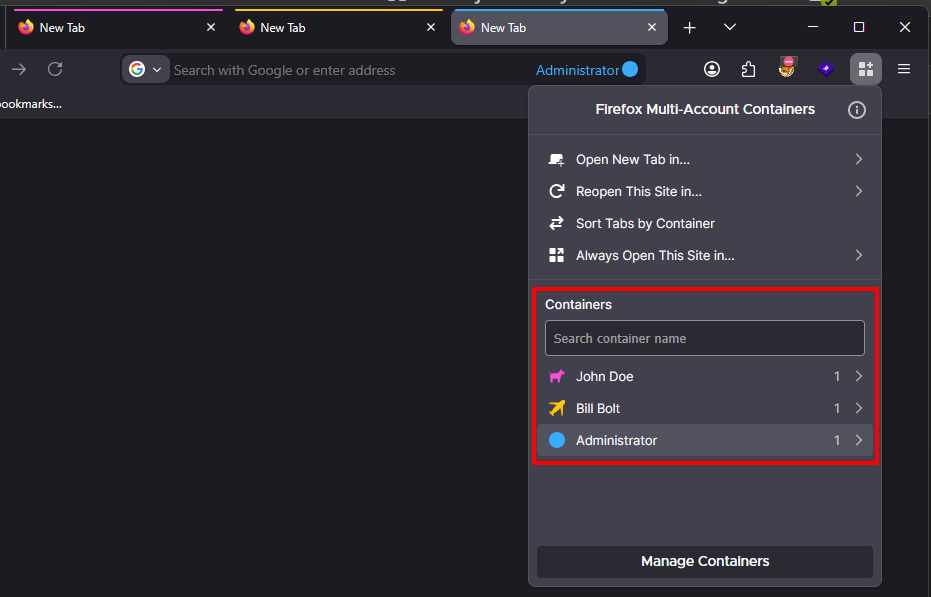Click the yellow airplane icon for Bill Bolt
The image size is (931, 597).
click(x=556, y=408)
